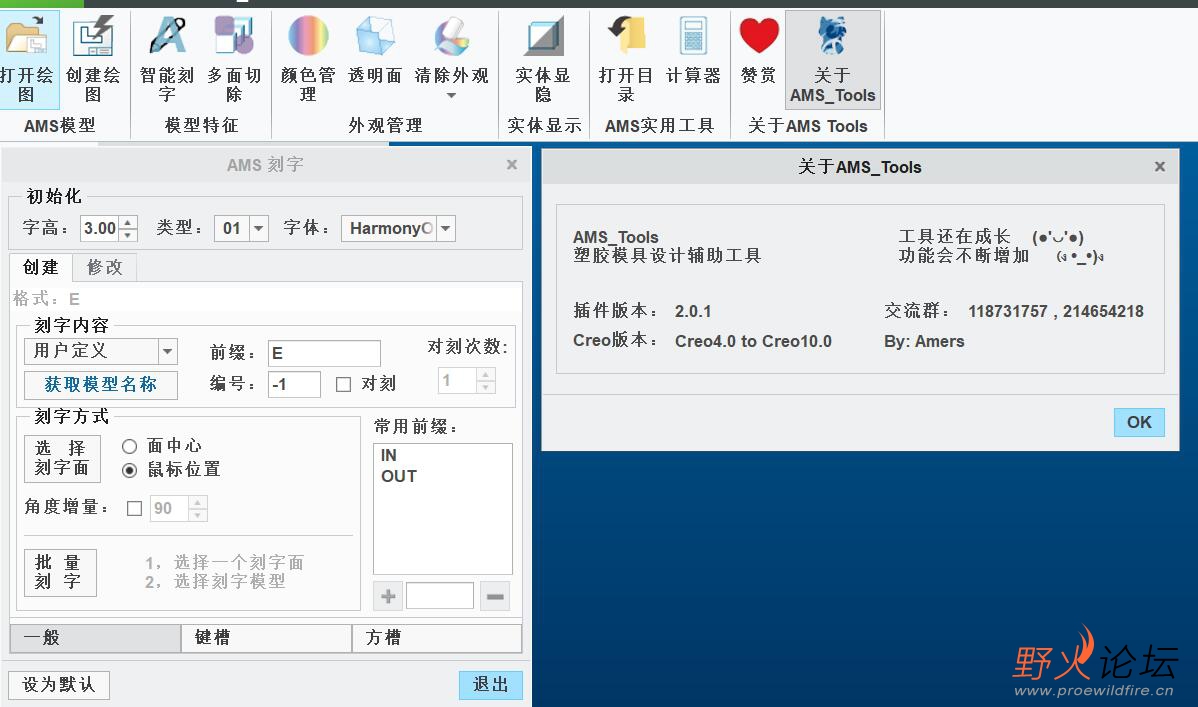The height and width of the screenshot is (707, 1198).
Task: Open the 颜色管理 tool
Action: (308, 36)
